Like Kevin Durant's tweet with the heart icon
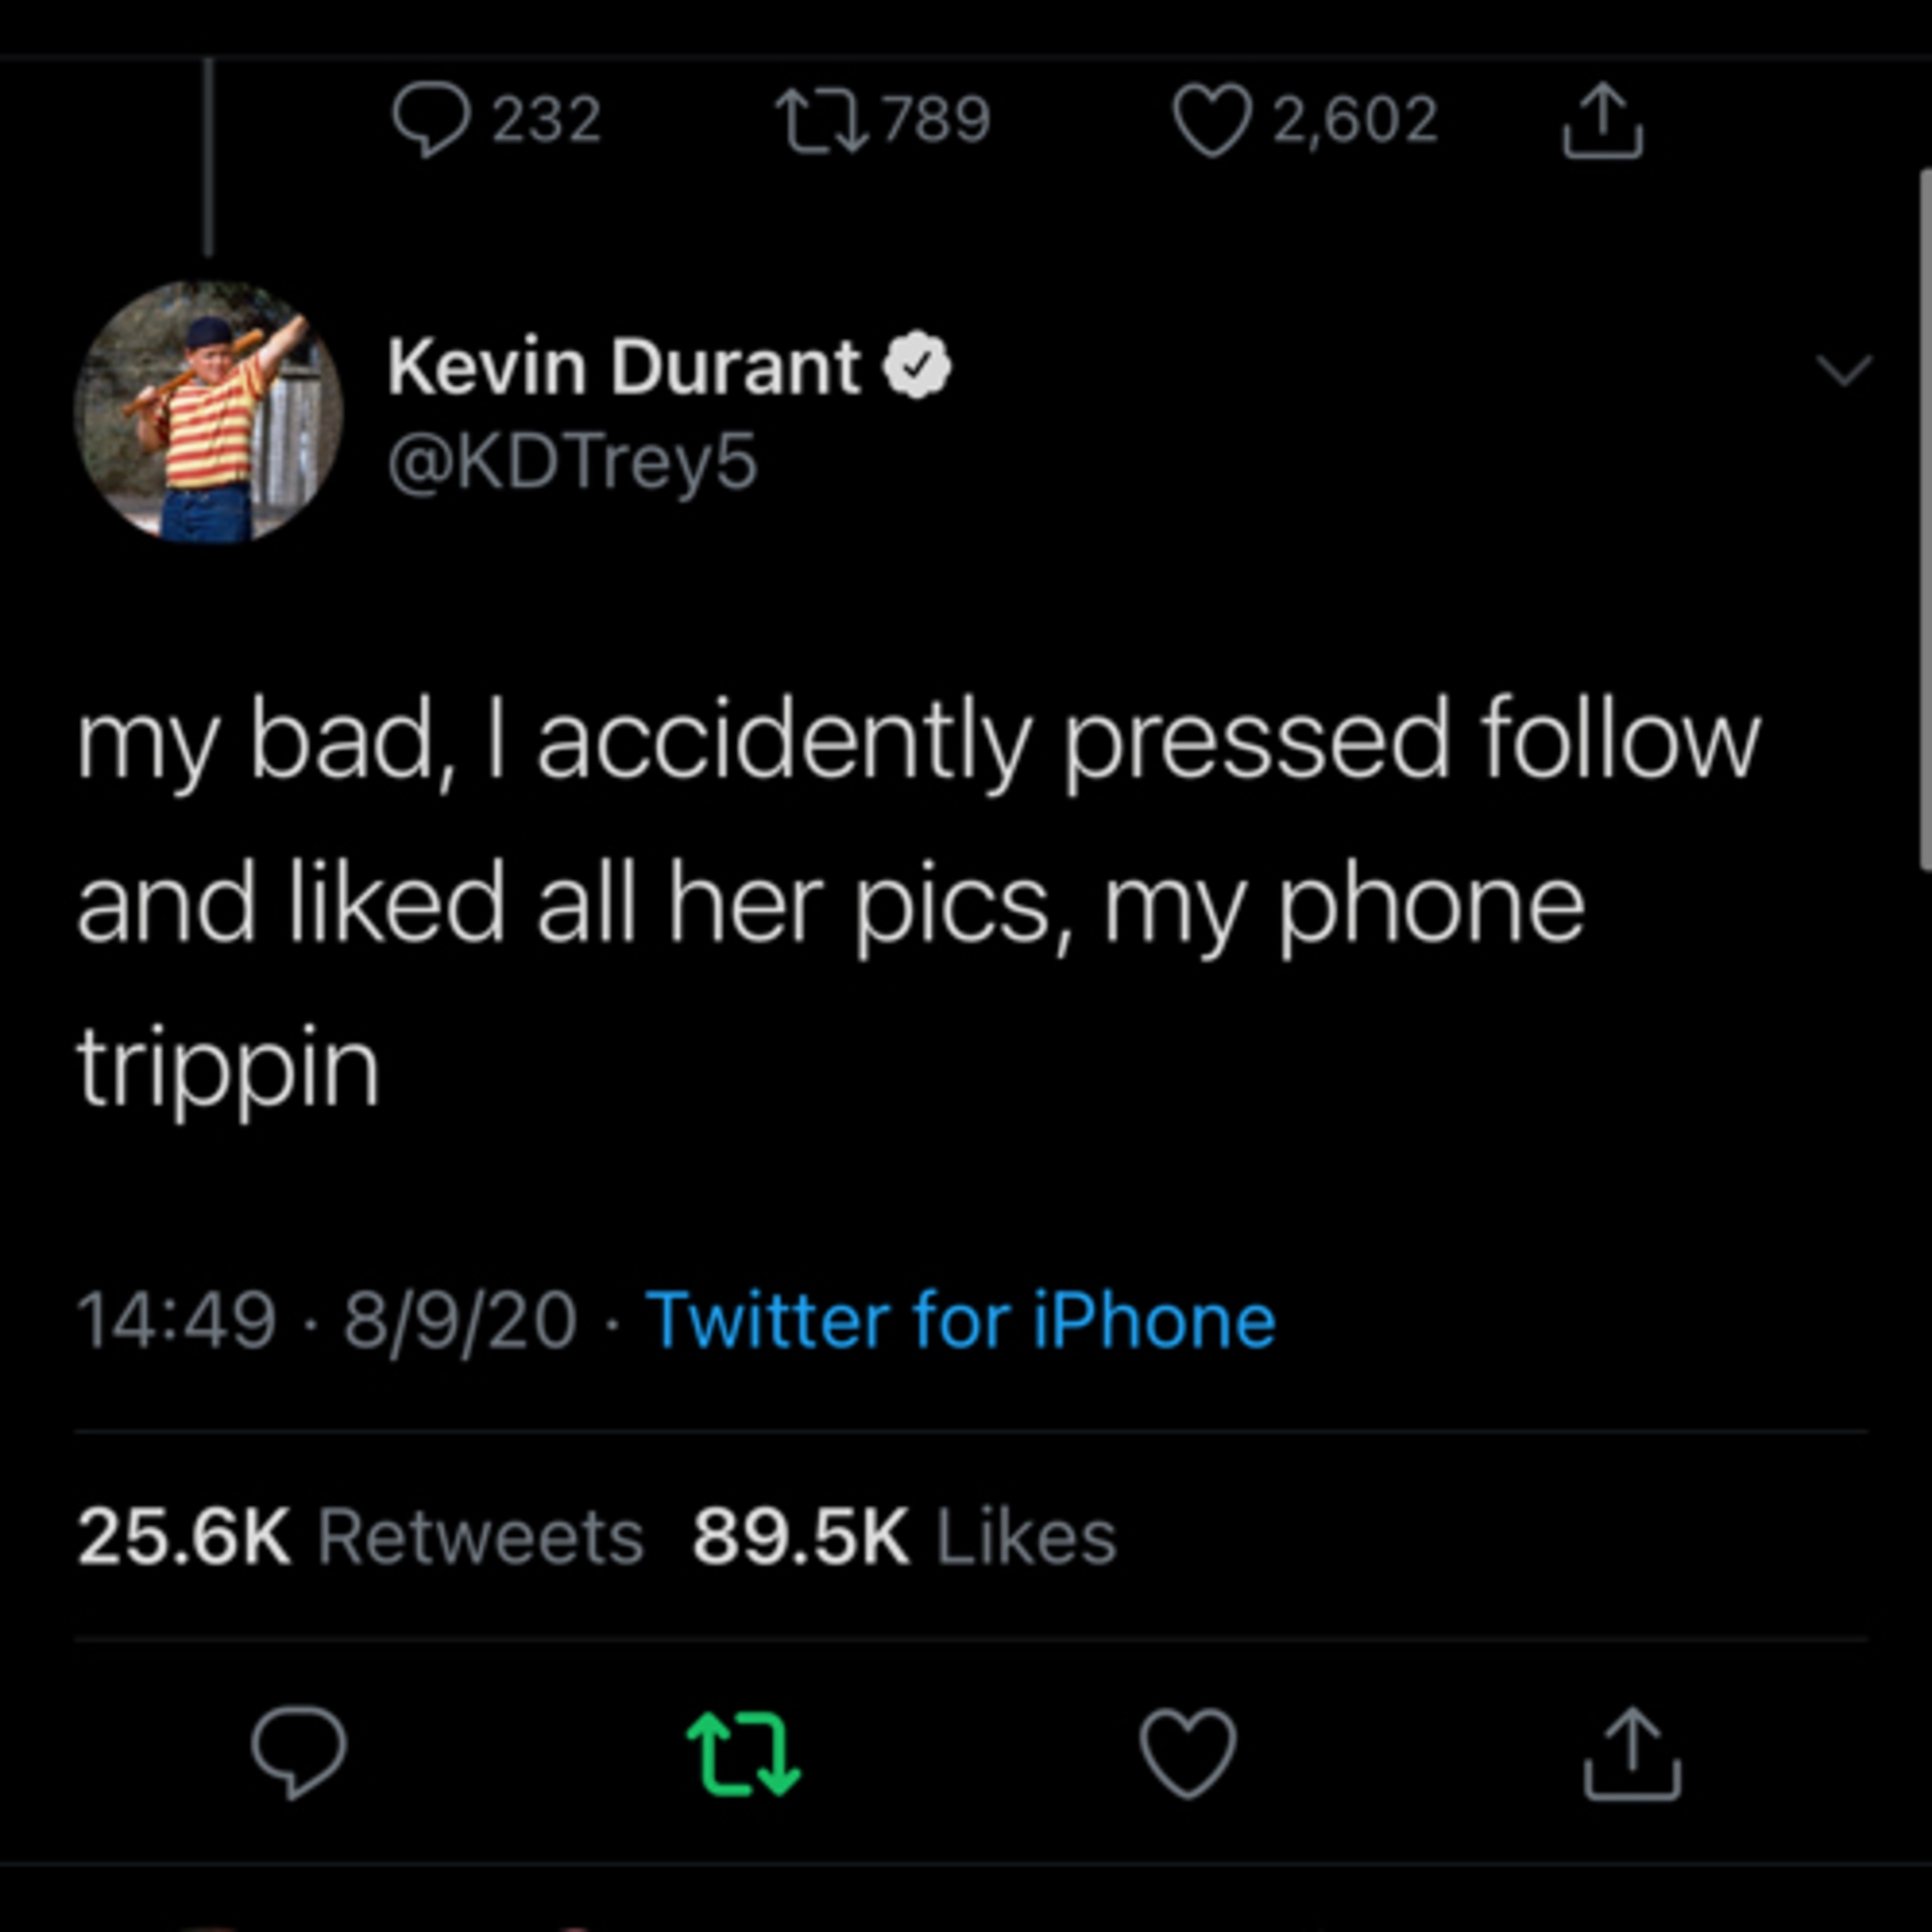The width and height of the screenshot is (1932, 1932). point(1188,1753)
